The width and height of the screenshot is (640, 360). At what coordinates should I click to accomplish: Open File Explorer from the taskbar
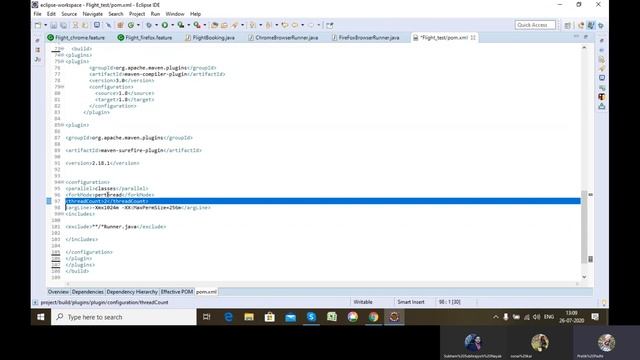[249, 317]
